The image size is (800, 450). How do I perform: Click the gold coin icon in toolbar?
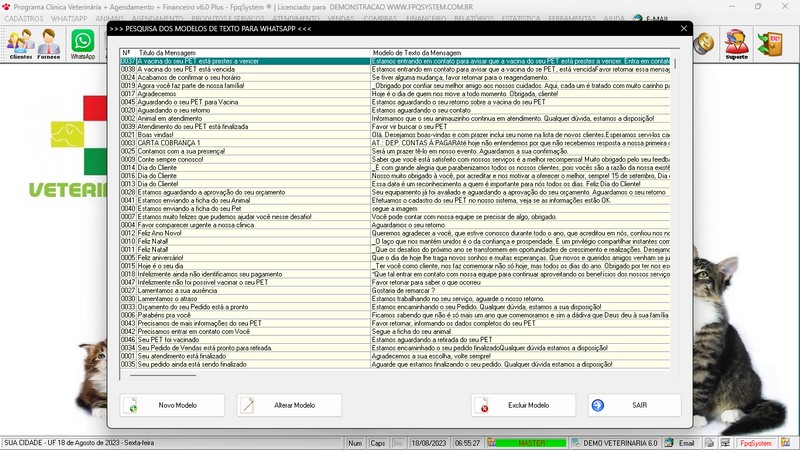coord(704,42)
